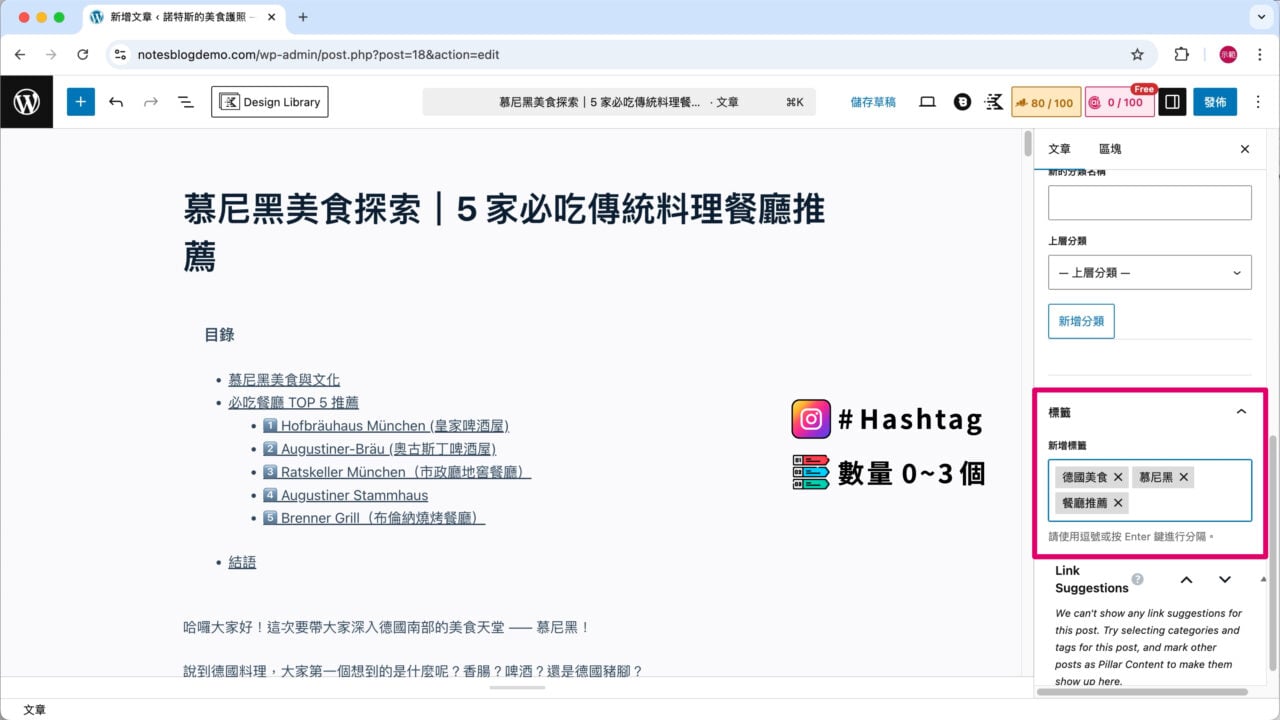The height and width of the screenshot is (720, 1280).
Task: Open preview using the laptop icon
Action: point(927,101)
